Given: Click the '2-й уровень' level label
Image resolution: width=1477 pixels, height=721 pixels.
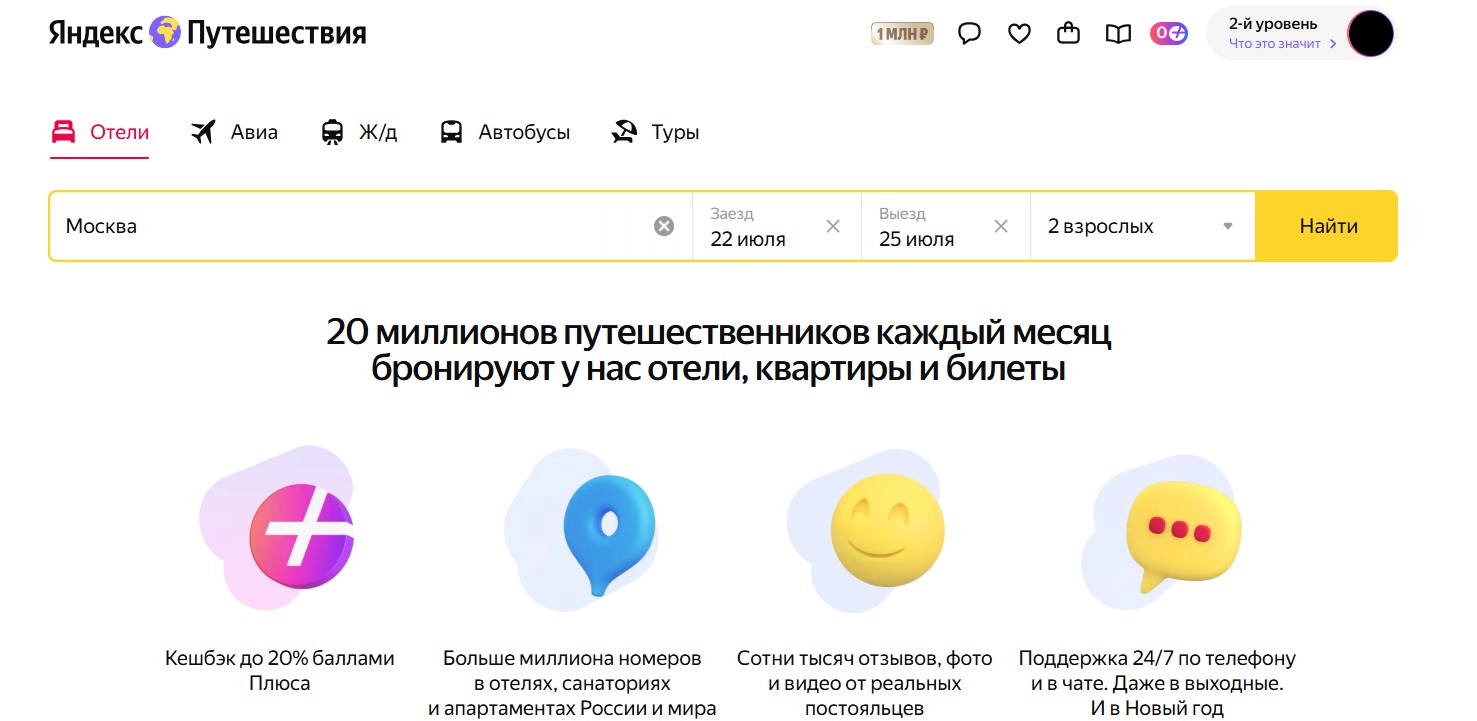Looking at the screenshot, I should point(1273,24).
